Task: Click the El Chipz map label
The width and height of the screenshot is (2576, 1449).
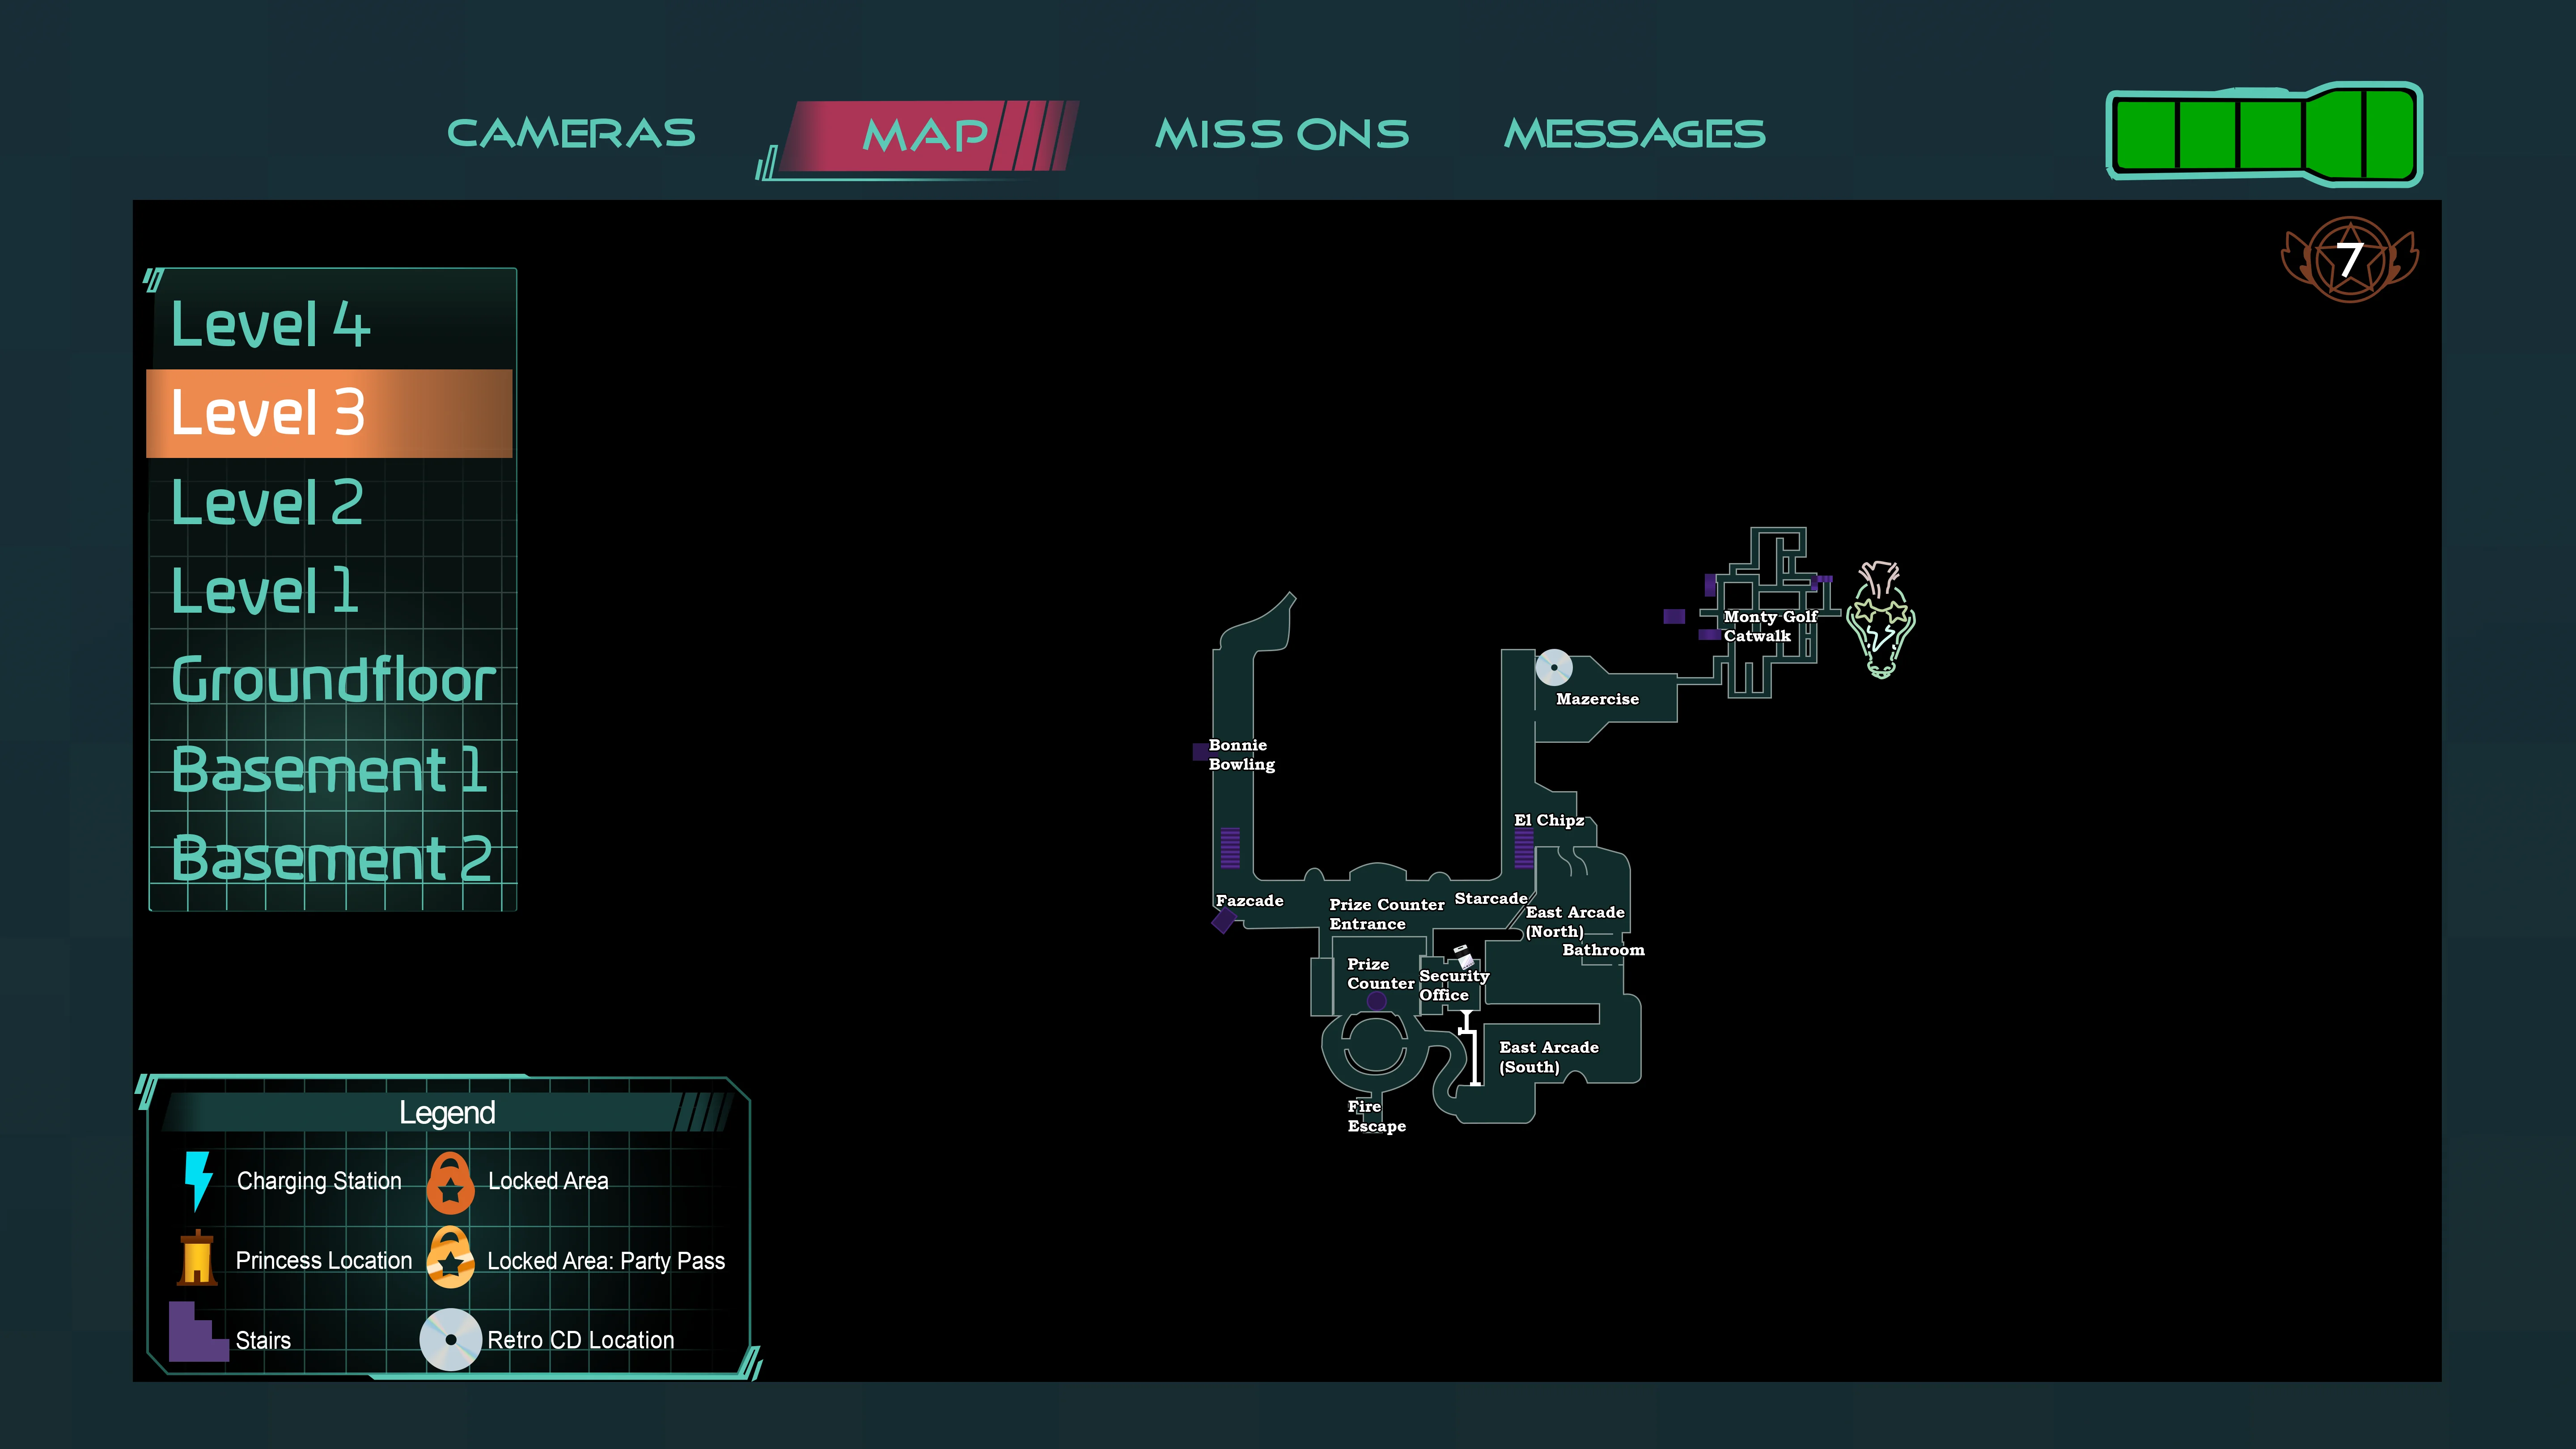Action: pyautogui.click(x=1549, y=820)
